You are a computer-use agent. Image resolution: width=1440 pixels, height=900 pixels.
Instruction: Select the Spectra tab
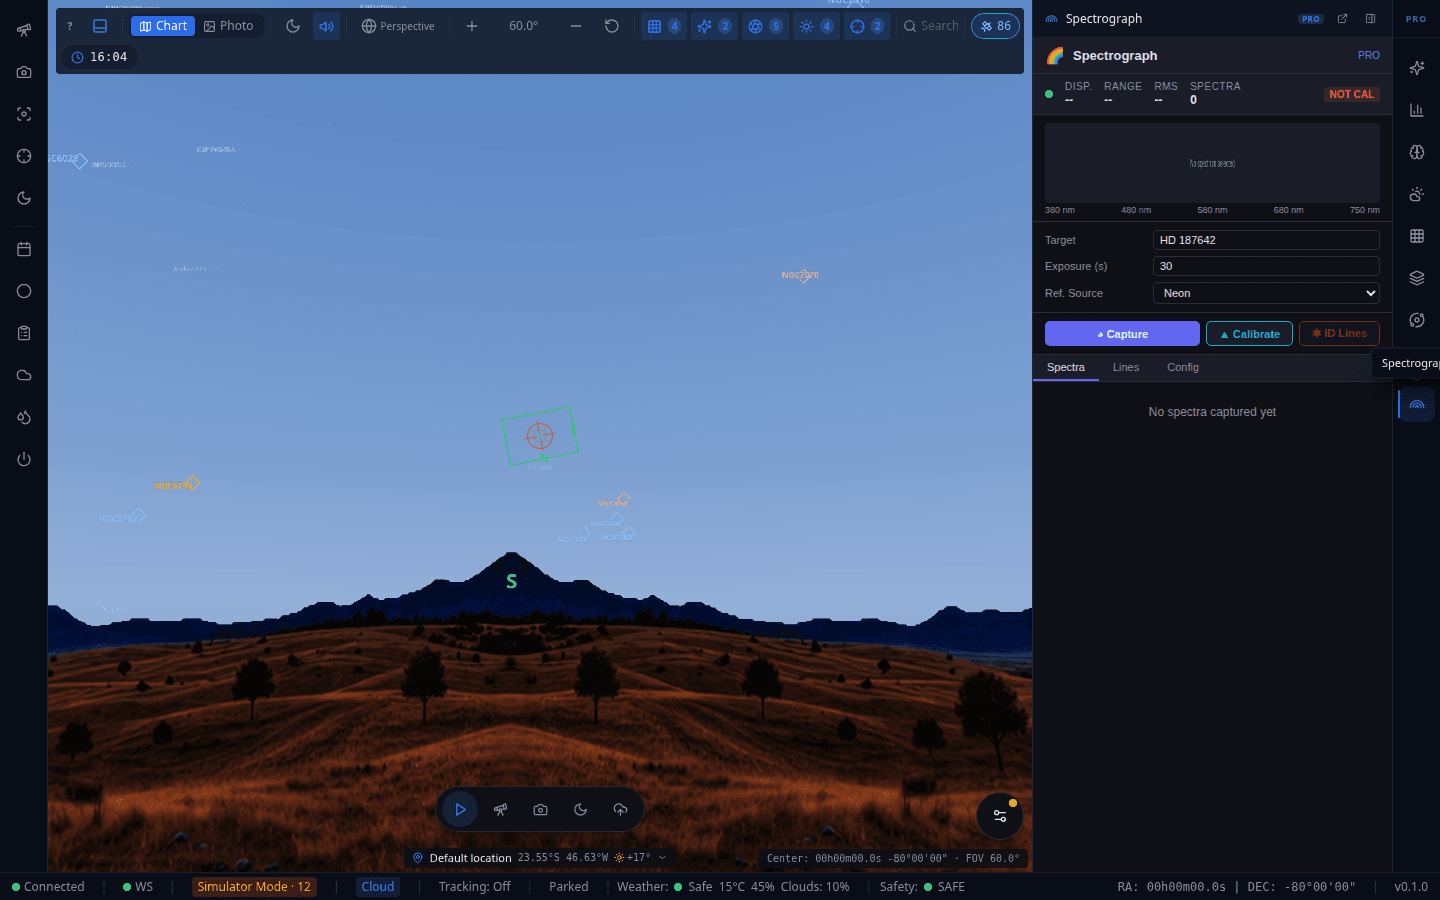[x=1066, y=367]
